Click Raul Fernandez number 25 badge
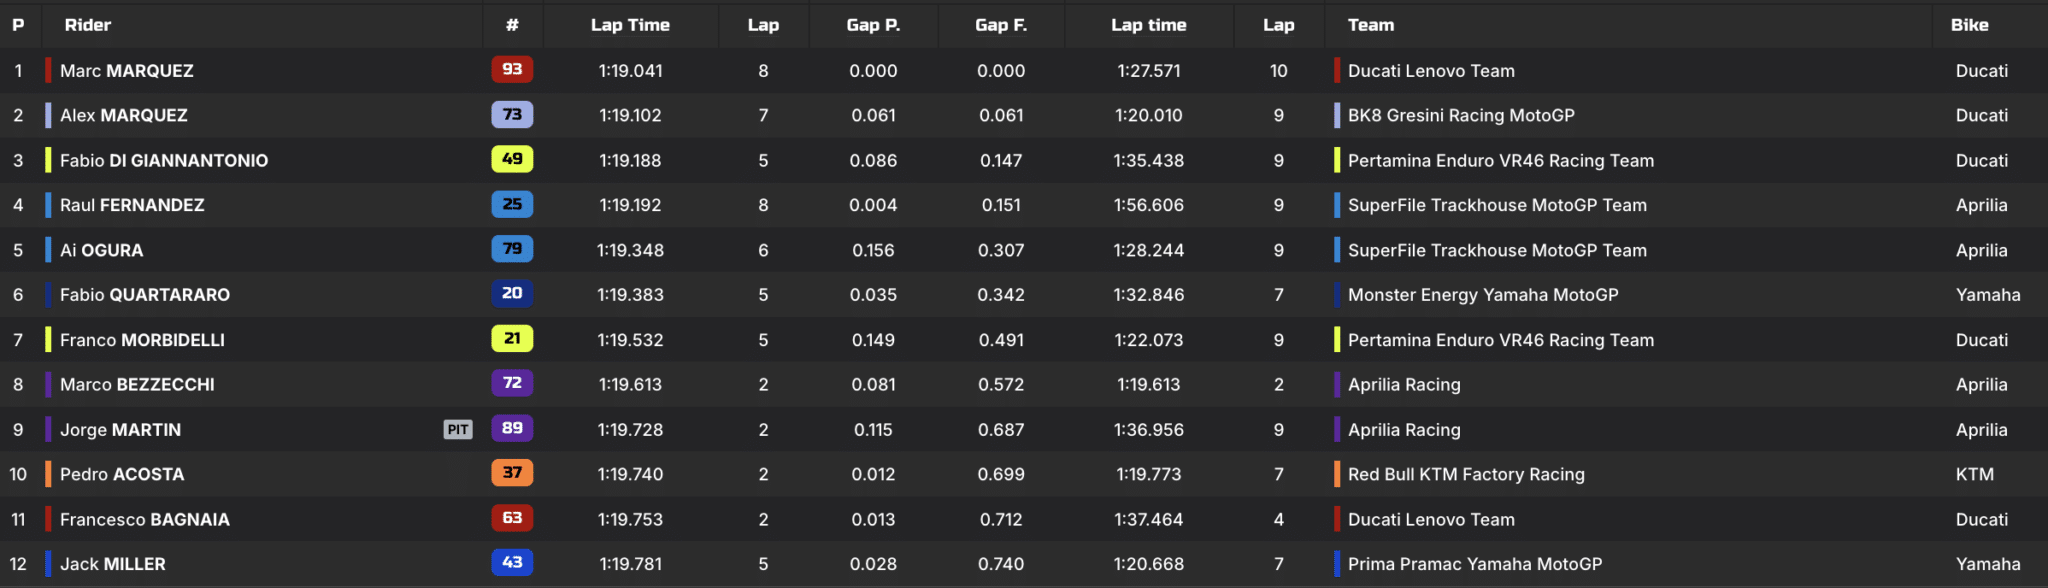Screen dimensions: 2048x588 (512, 204)
